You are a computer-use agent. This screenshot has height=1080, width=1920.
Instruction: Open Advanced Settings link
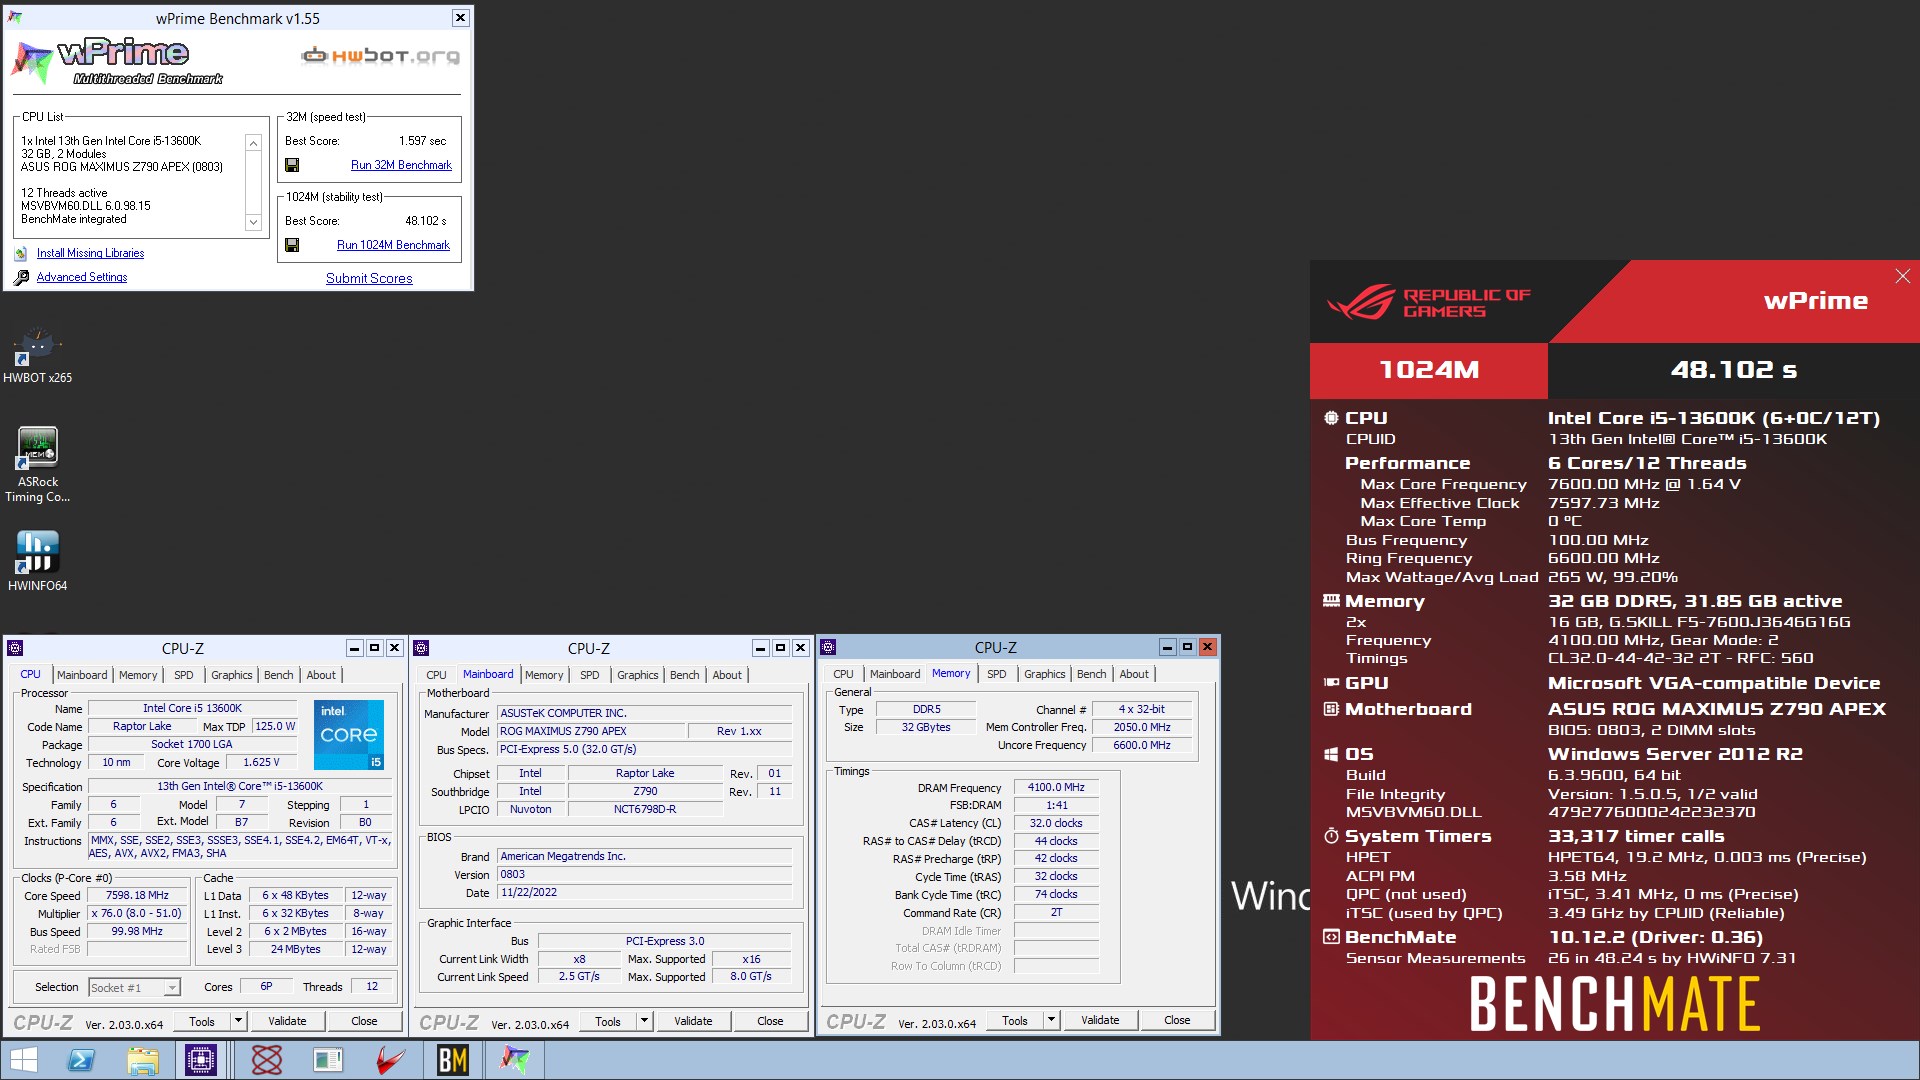coord(82,277)
